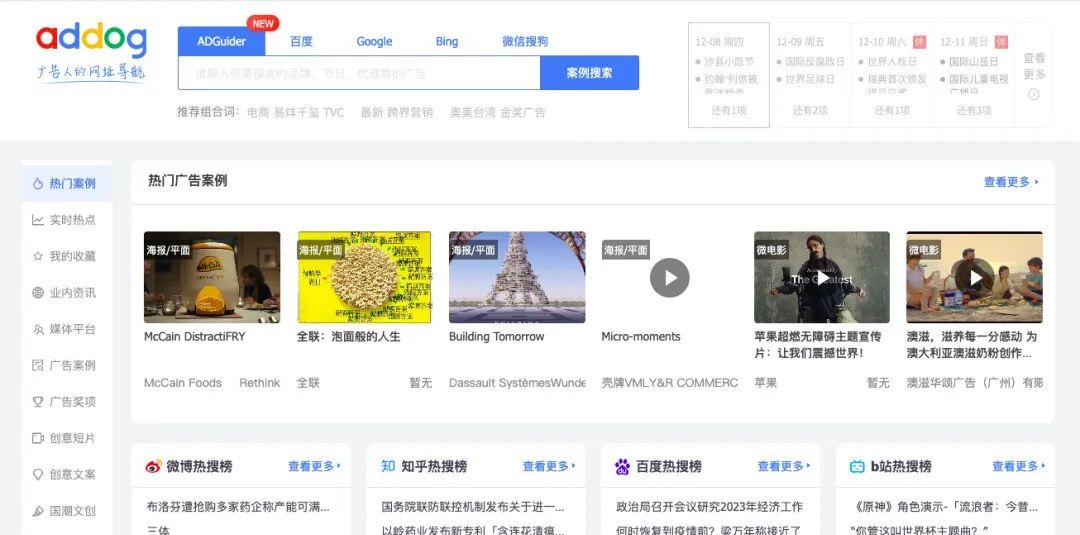The image size is (1080, 535).
Task: Click 查看更多 in 知乎热搜榜
Action: [x=550, y=466]
